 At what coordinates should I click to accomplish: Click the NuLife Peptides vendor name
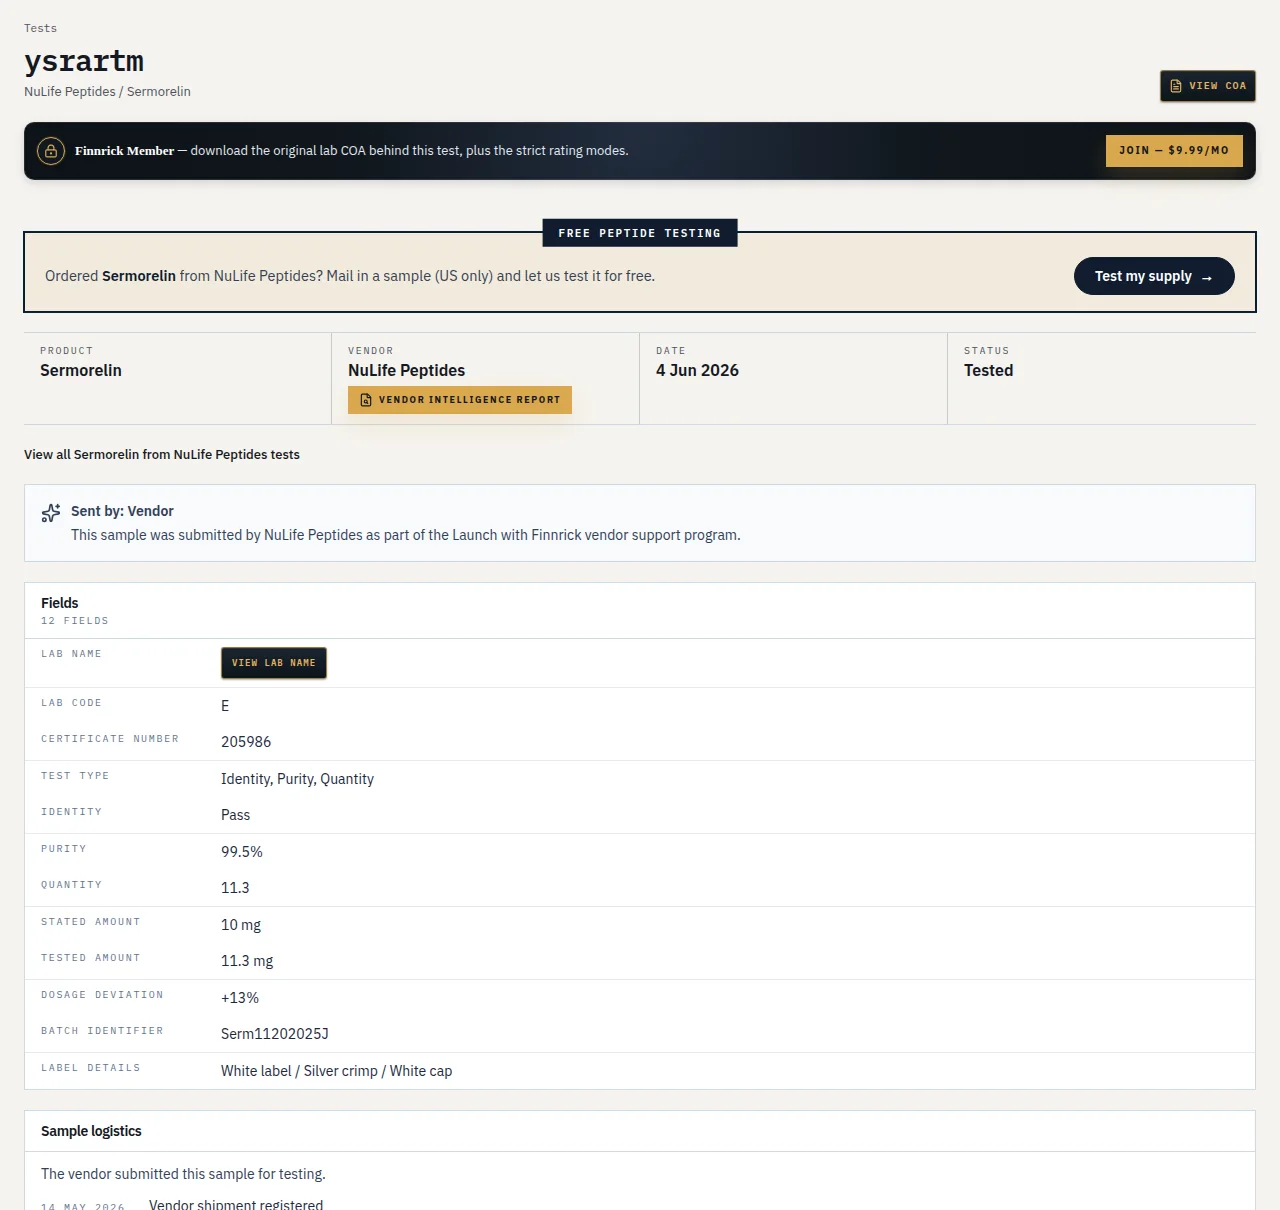pos(406,370)
